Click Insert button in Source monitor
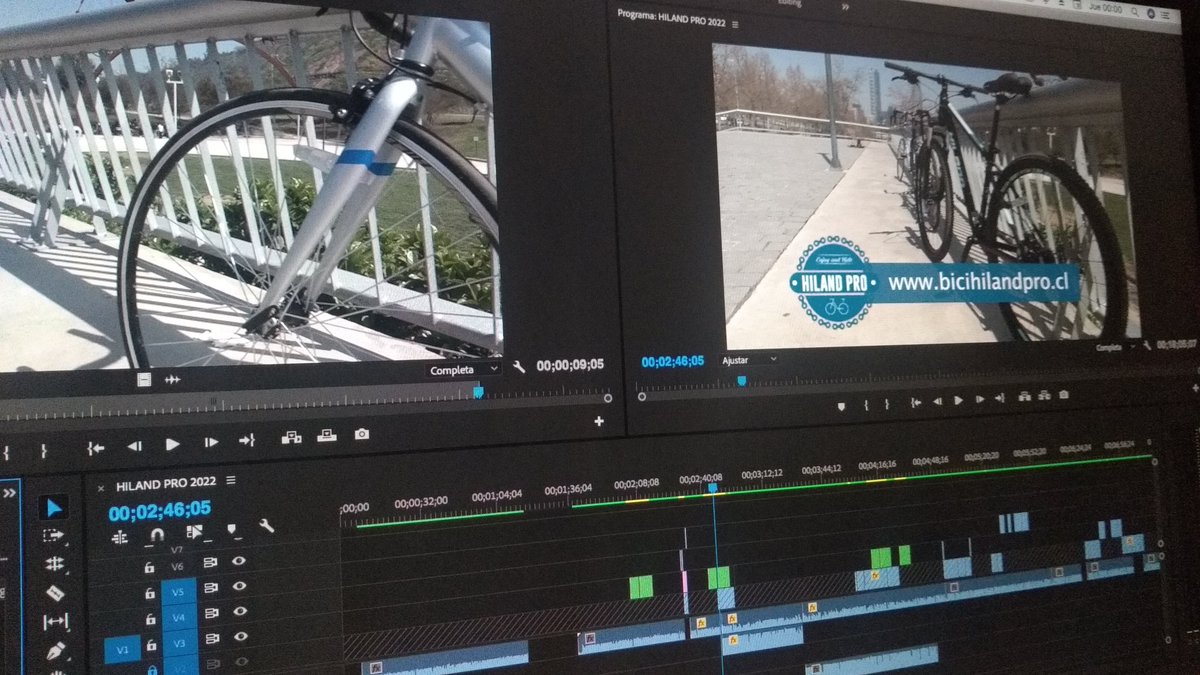The width and height of the screenshot is (1200, 675). click(x=291, y=437)
